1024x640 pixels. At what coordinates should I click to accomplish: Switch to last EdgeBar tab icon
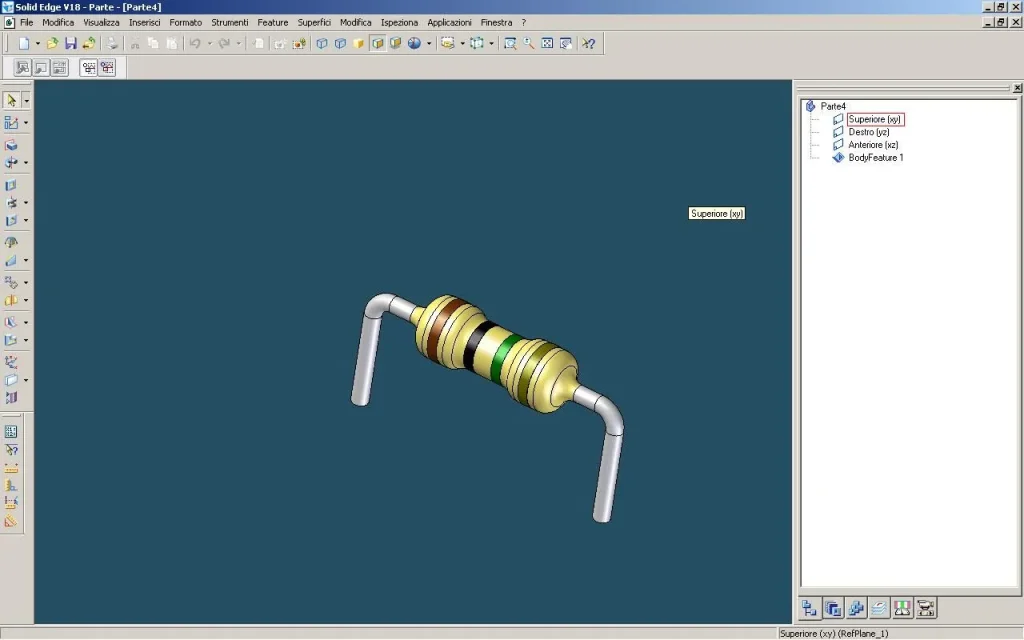pyautogui.click(x=925, y=609)
